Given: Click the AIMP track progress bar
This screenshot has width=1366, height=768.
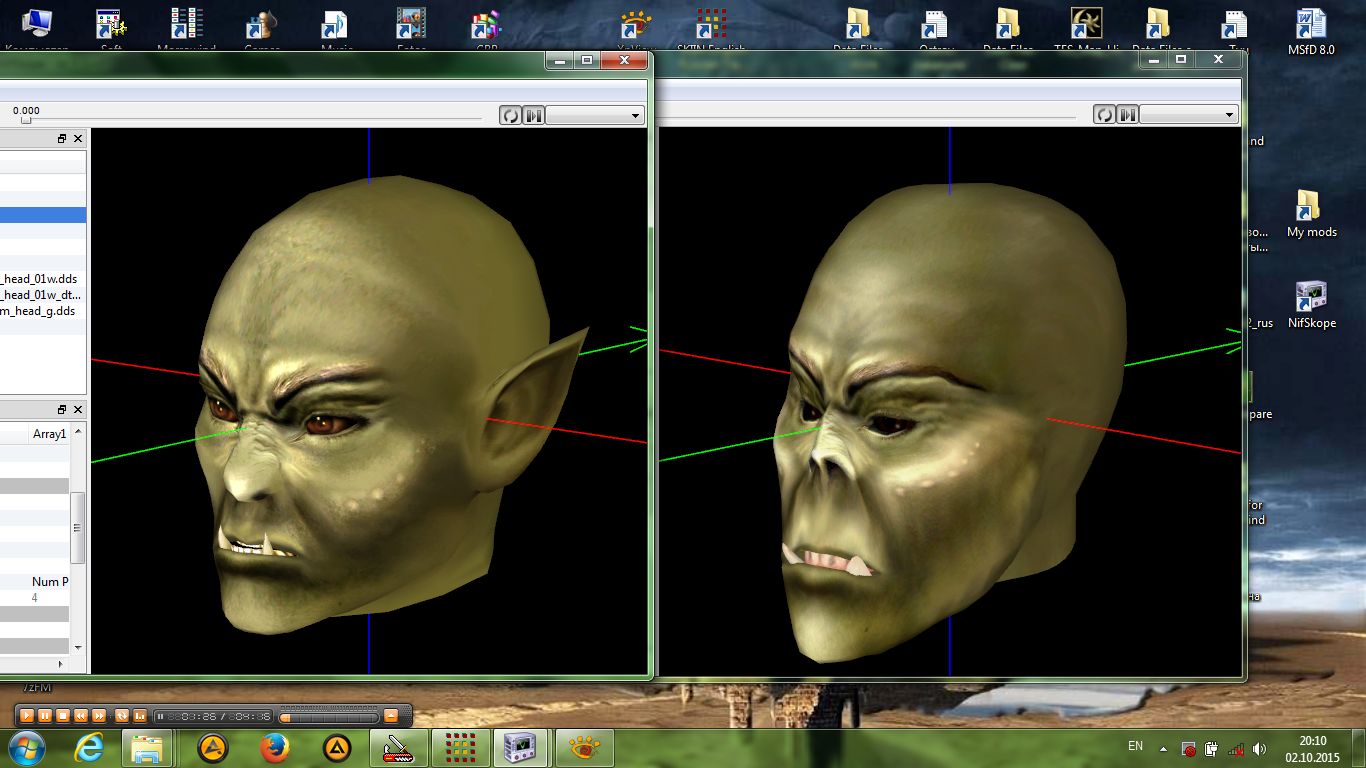Looking at the screenshot, I should coord(329,717).
